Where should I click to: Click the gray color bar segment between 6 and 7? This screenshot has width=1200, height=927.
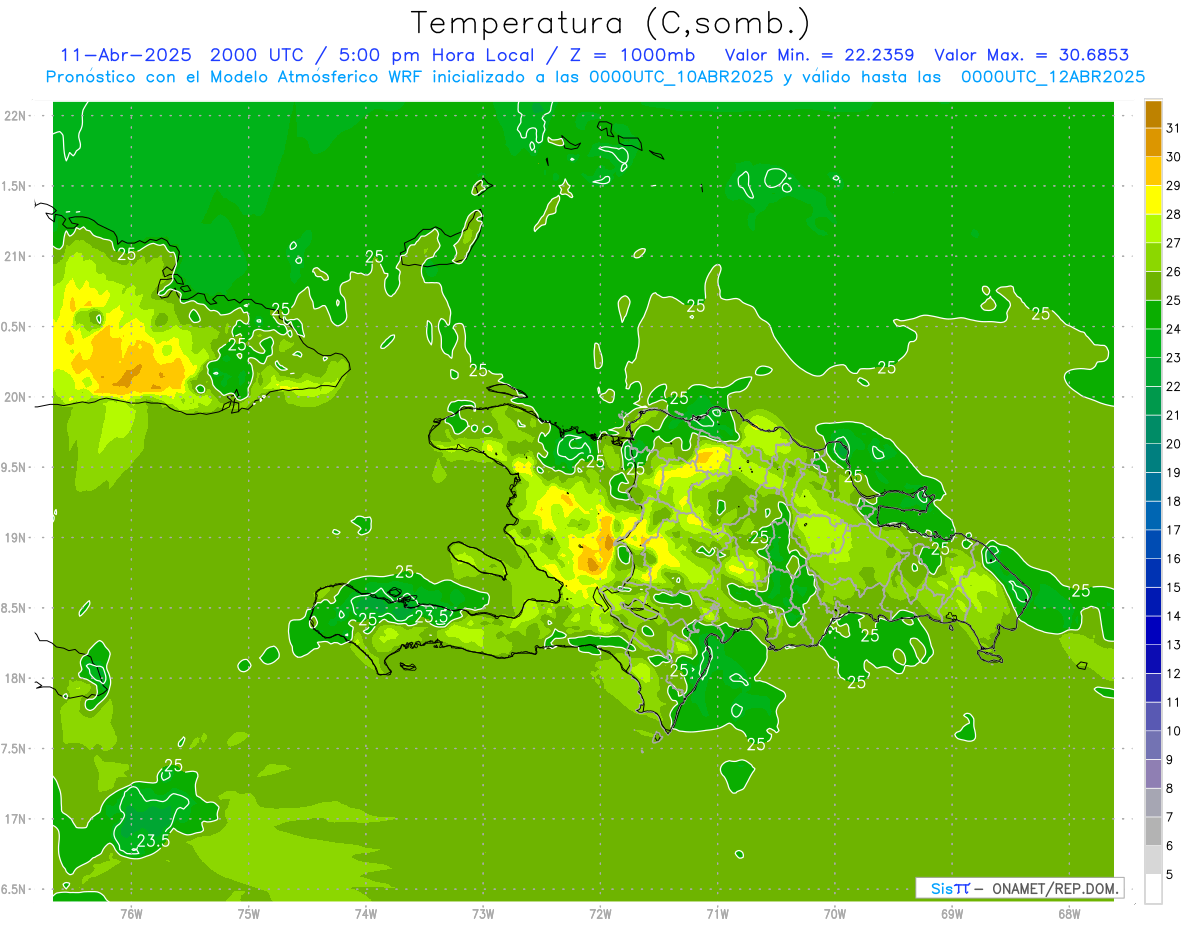click(1153, 831)
